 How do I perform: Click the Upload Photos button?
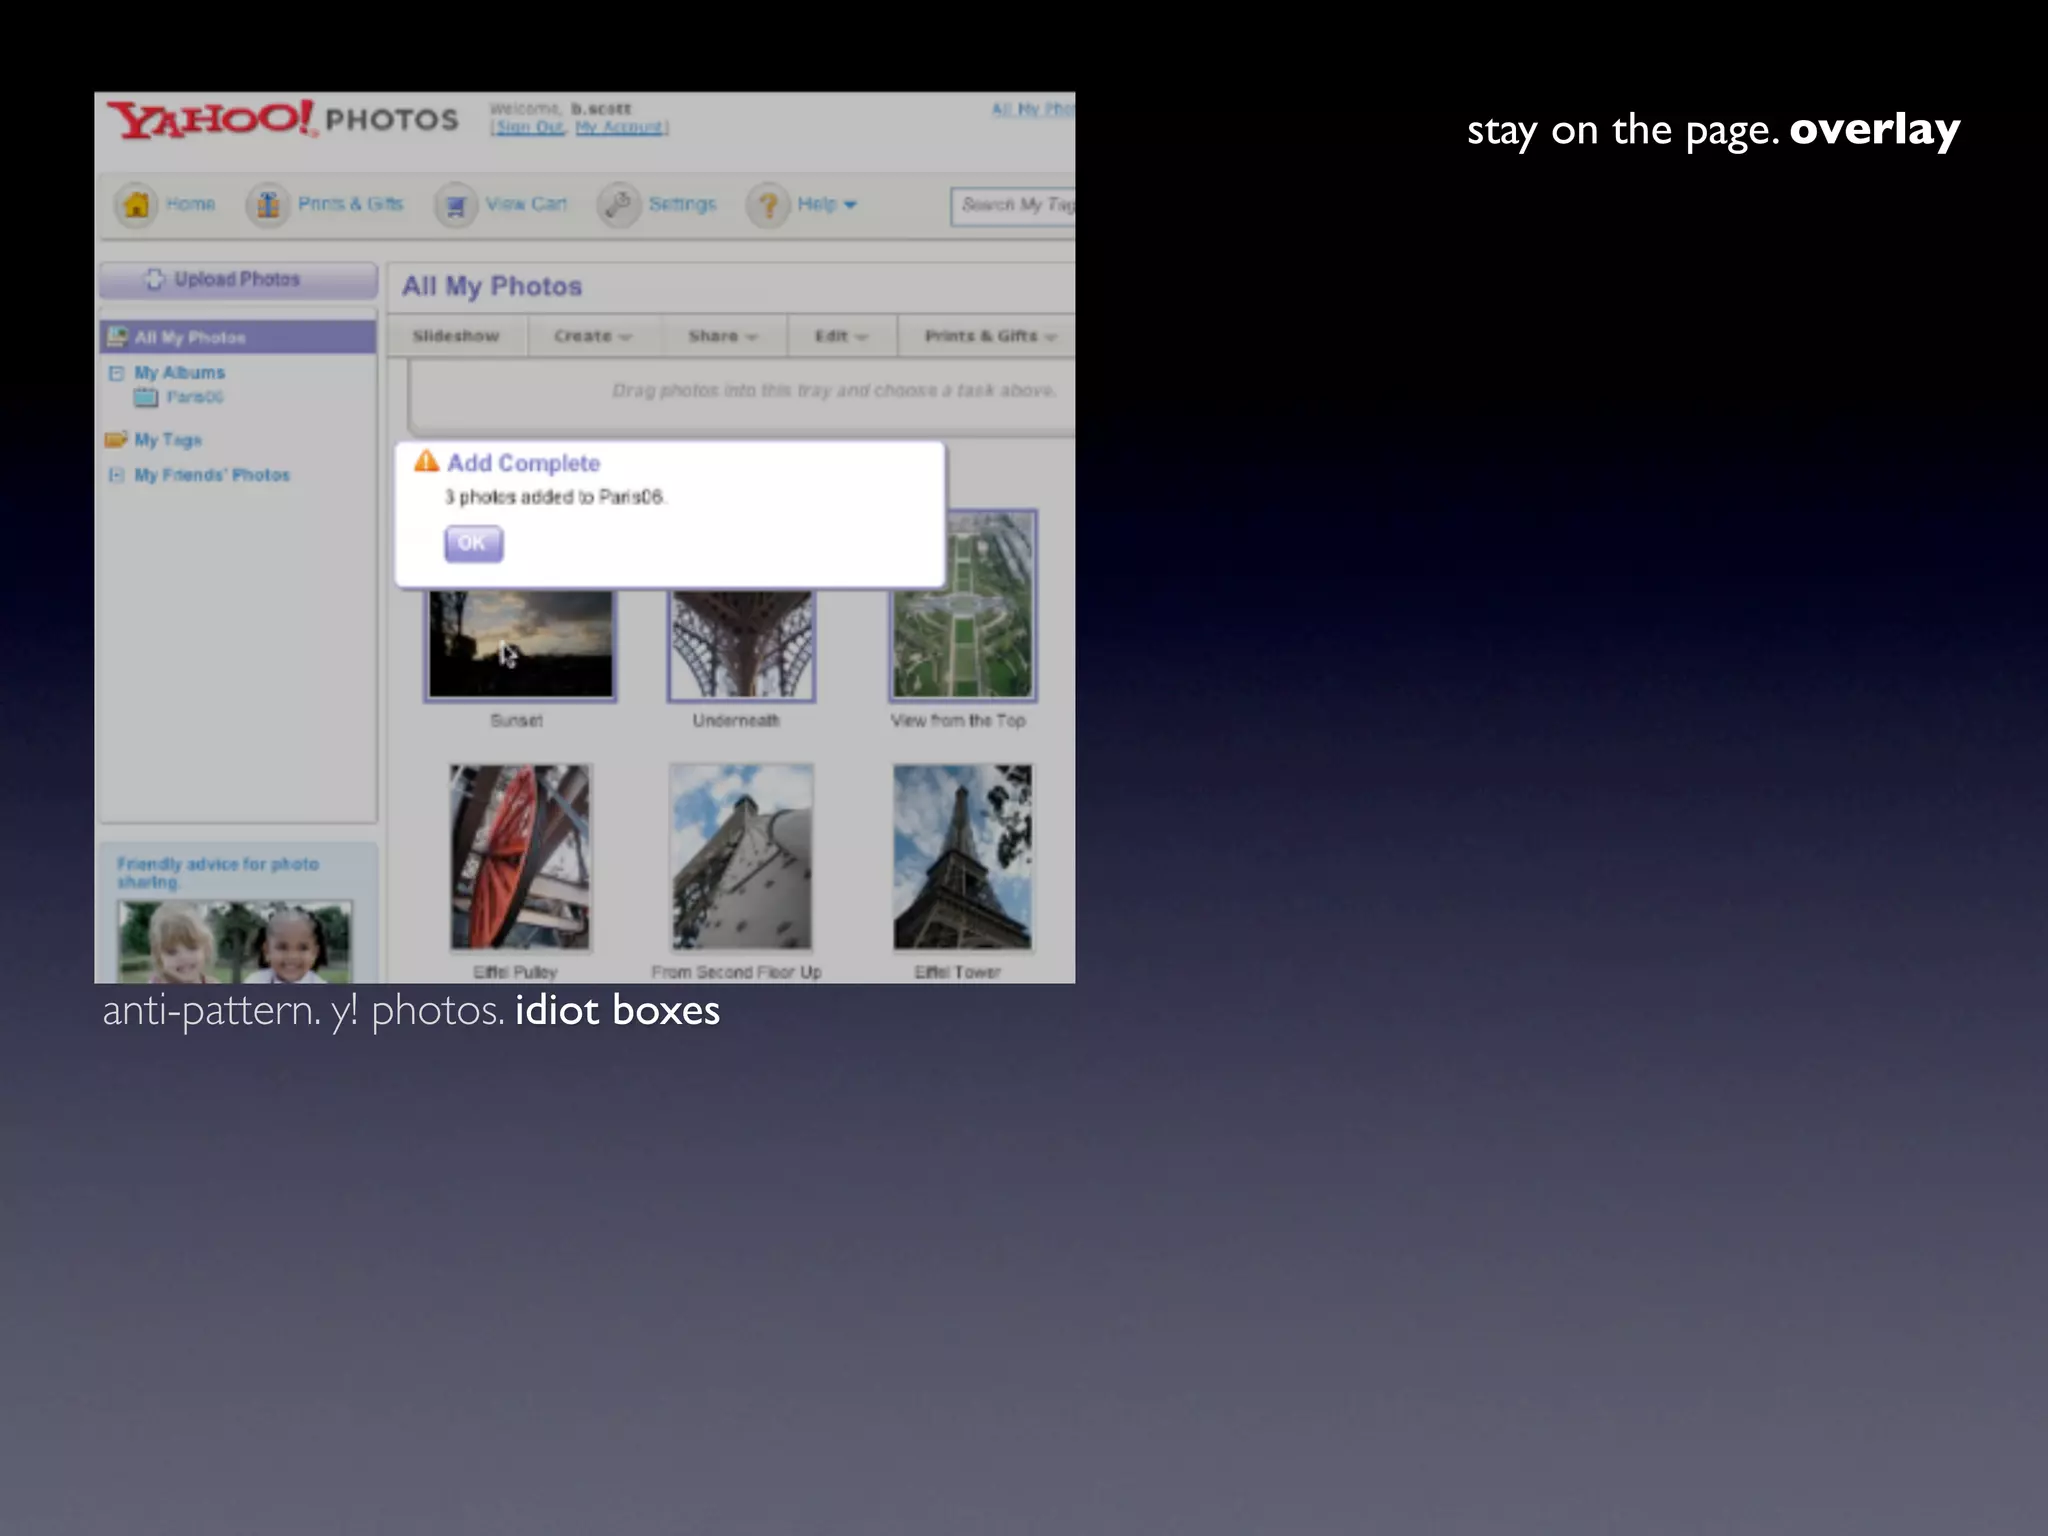point(238,280)
